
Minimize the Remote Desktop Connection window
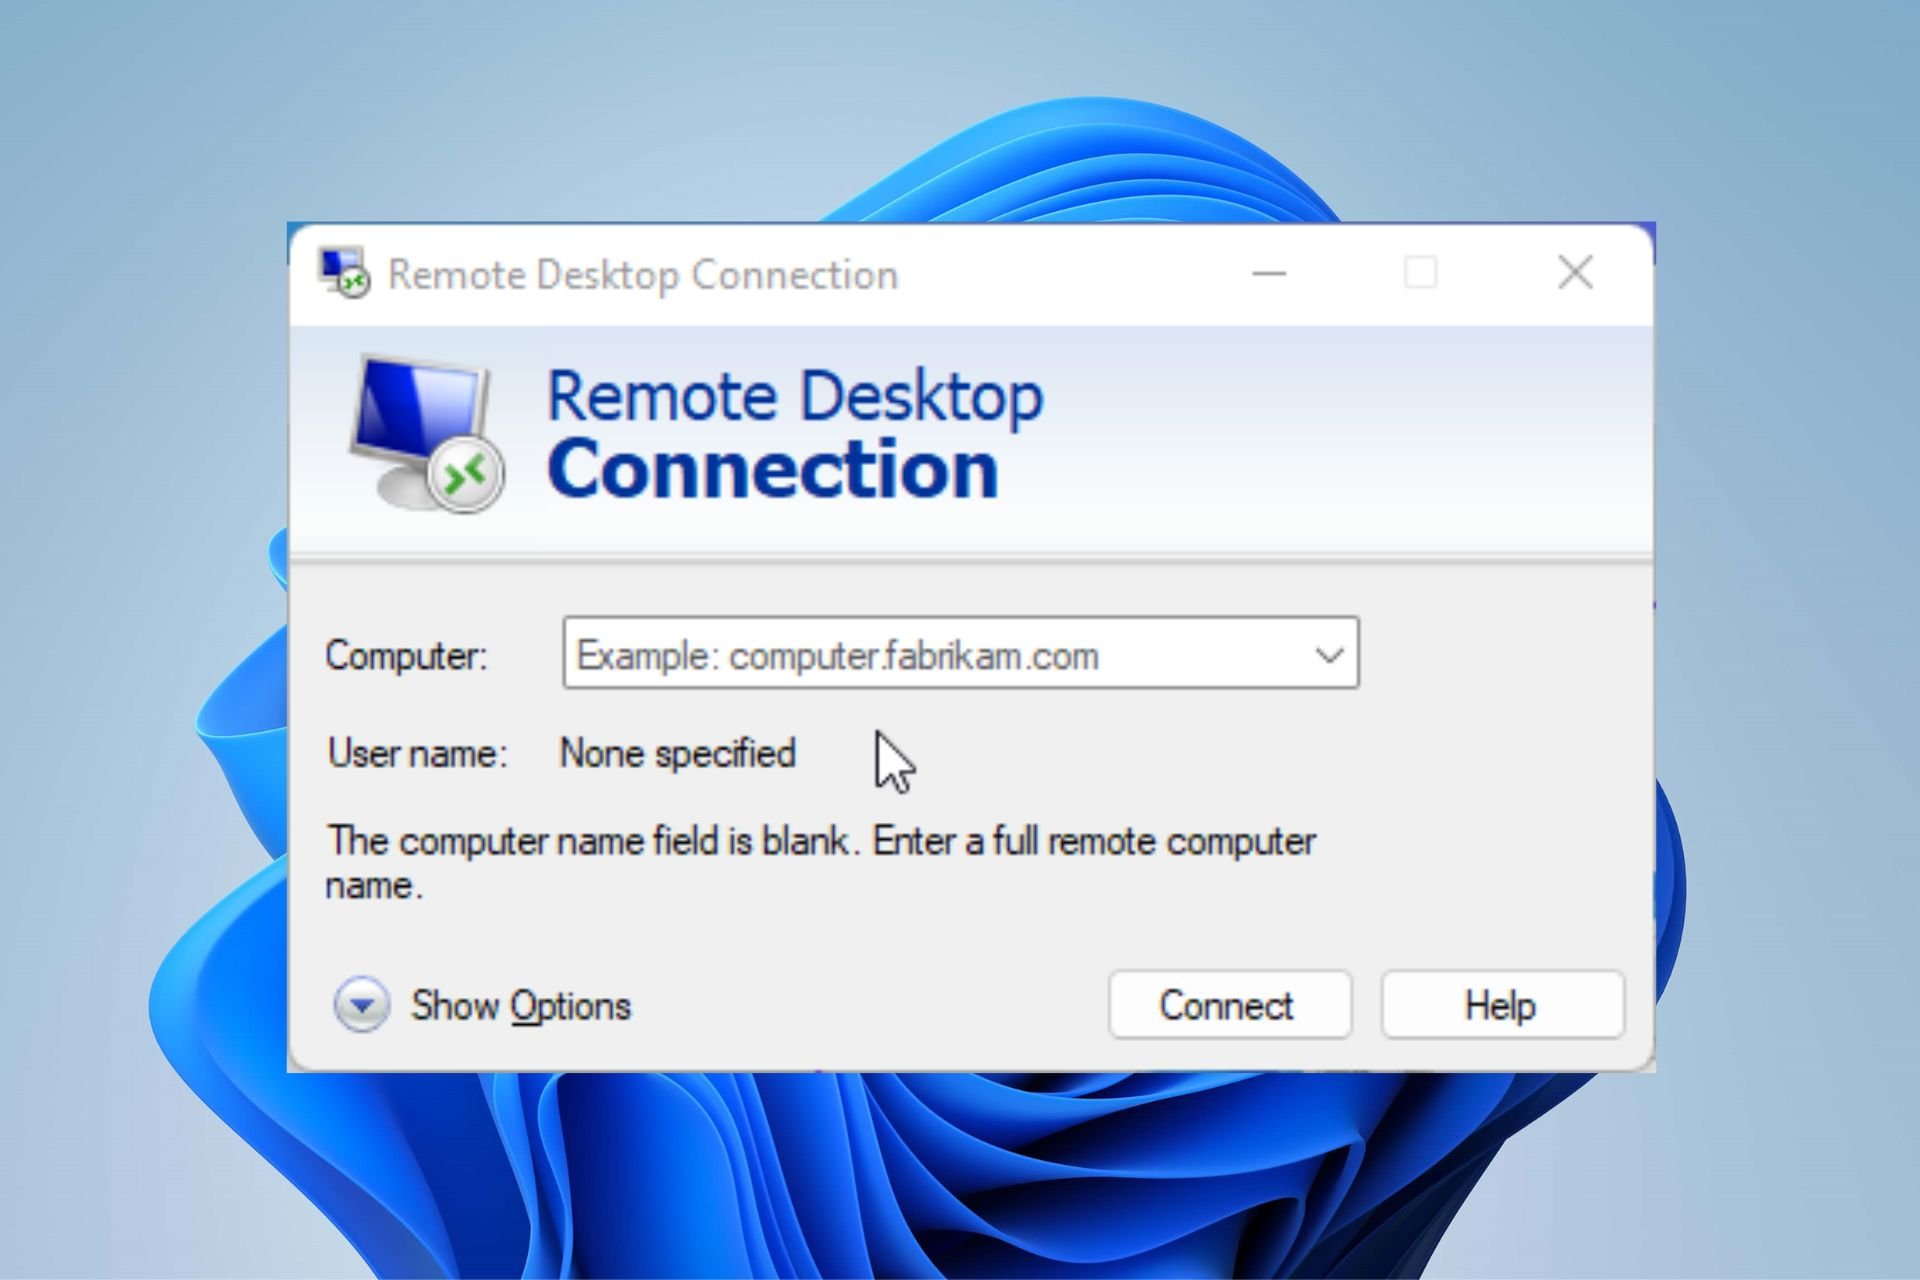coord(1269,273)
